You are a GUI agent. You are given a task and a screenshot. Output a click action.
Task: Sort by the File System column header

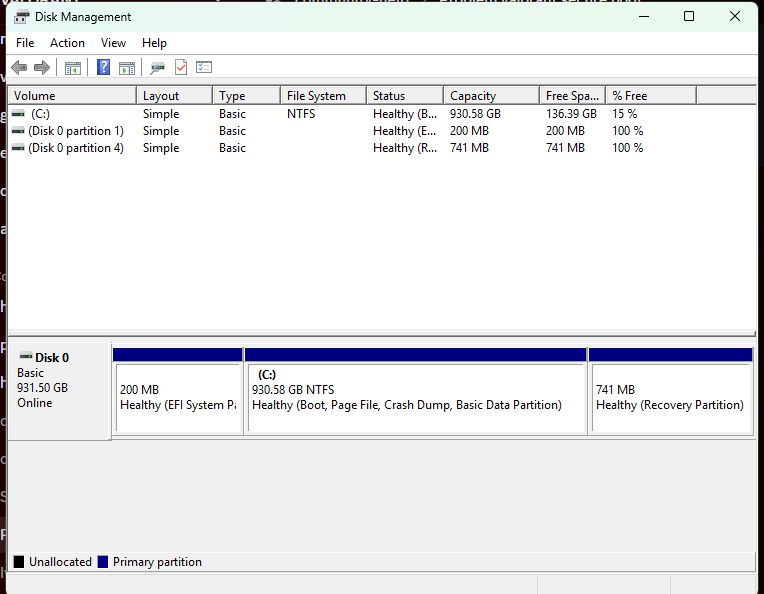(324, 96)
